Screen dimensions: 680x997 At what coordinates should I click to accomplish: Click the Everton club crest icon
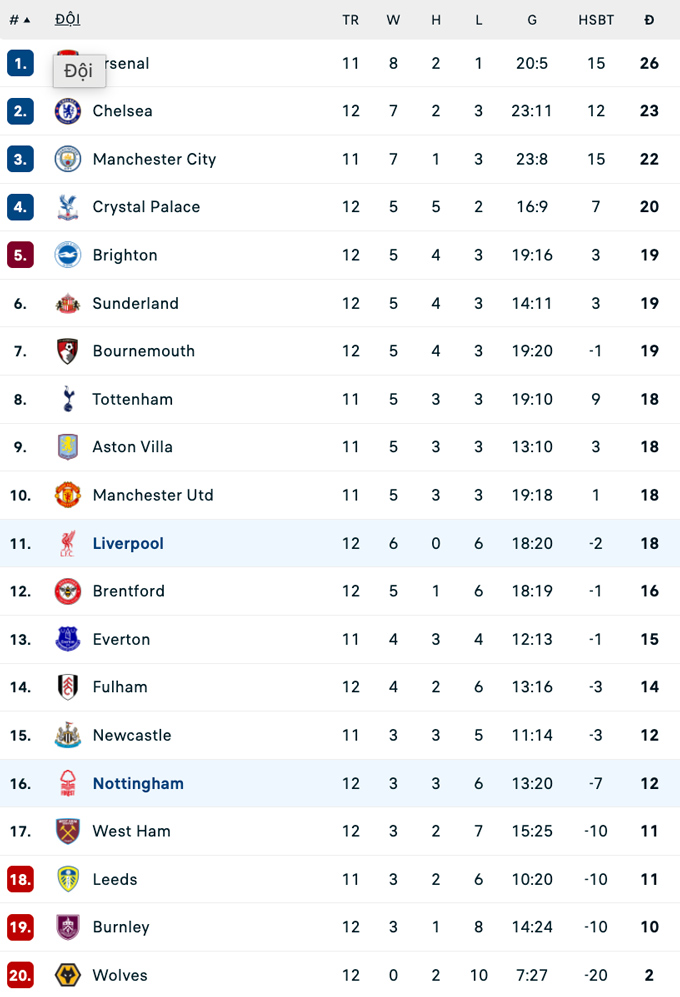(67, 639)
